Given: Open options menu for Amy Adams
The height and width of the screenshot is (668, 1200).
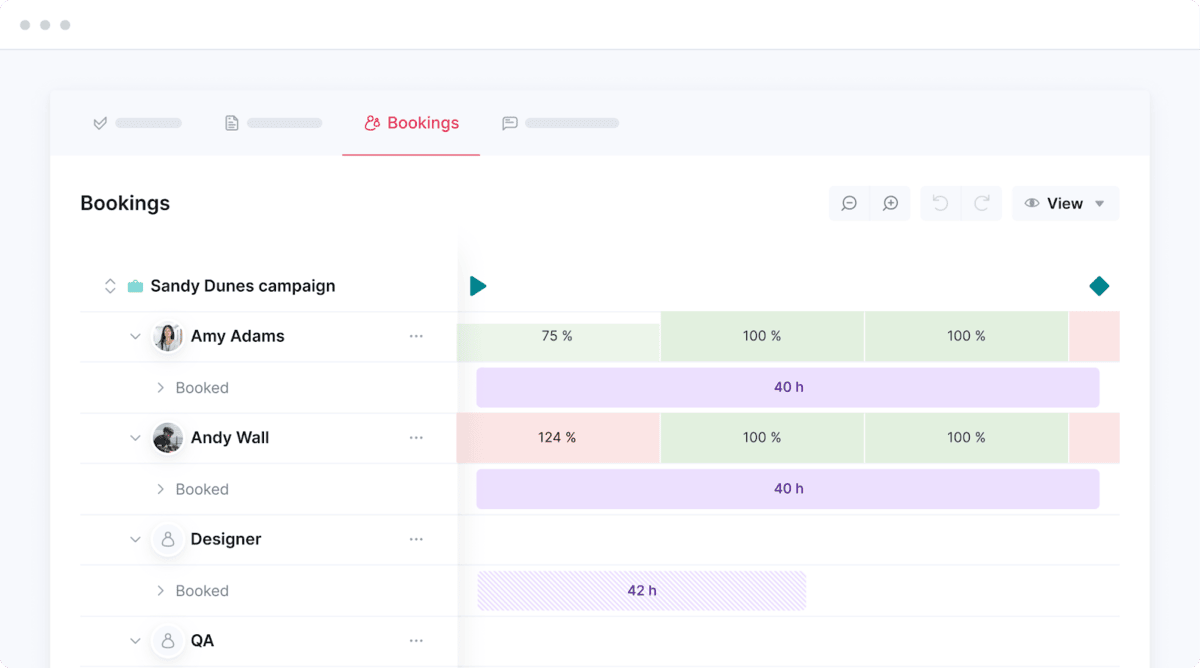Looking at the screenshot, I should [417, 336].
